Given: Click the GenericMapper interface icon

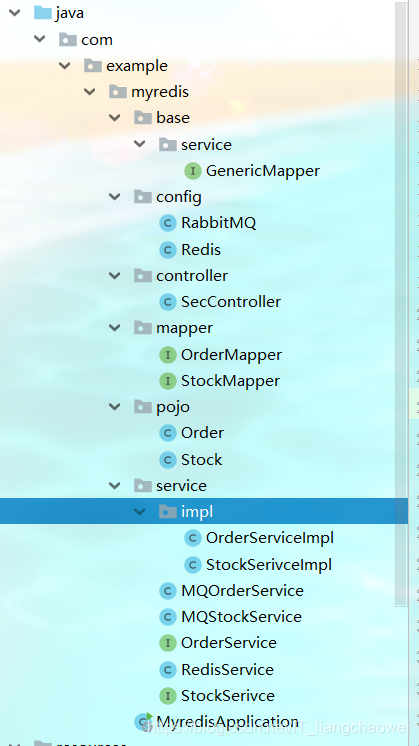Looking at the screenshot, I should pyautogui.click(x=192, y=171).
